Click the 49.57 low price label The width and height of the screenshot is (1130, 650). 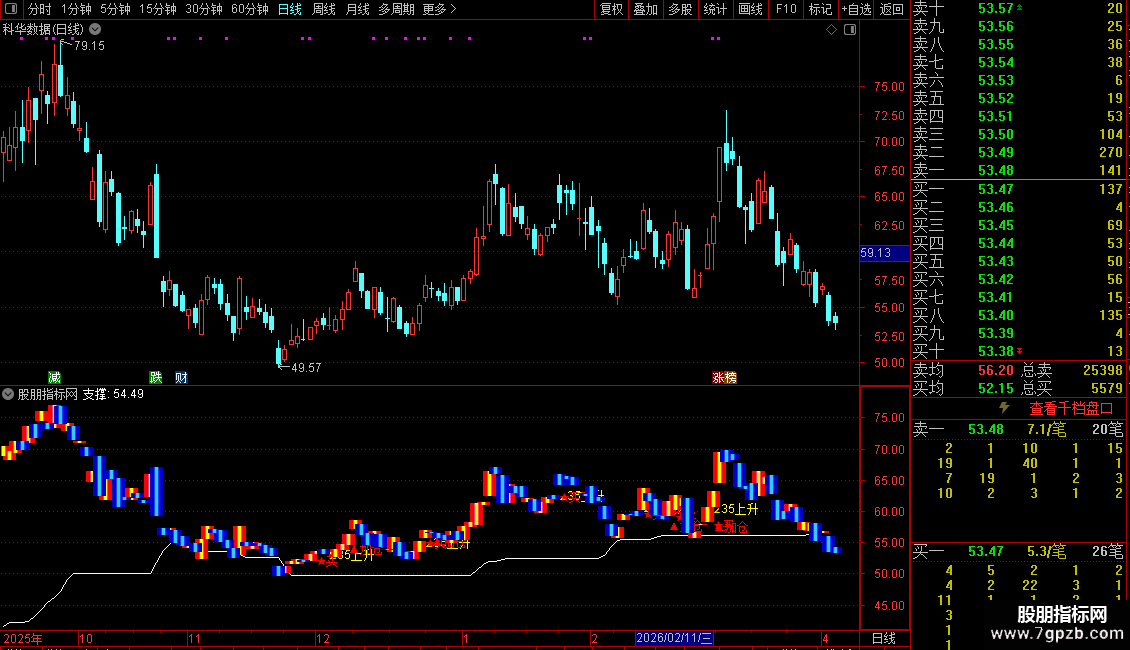coord(306,368)
